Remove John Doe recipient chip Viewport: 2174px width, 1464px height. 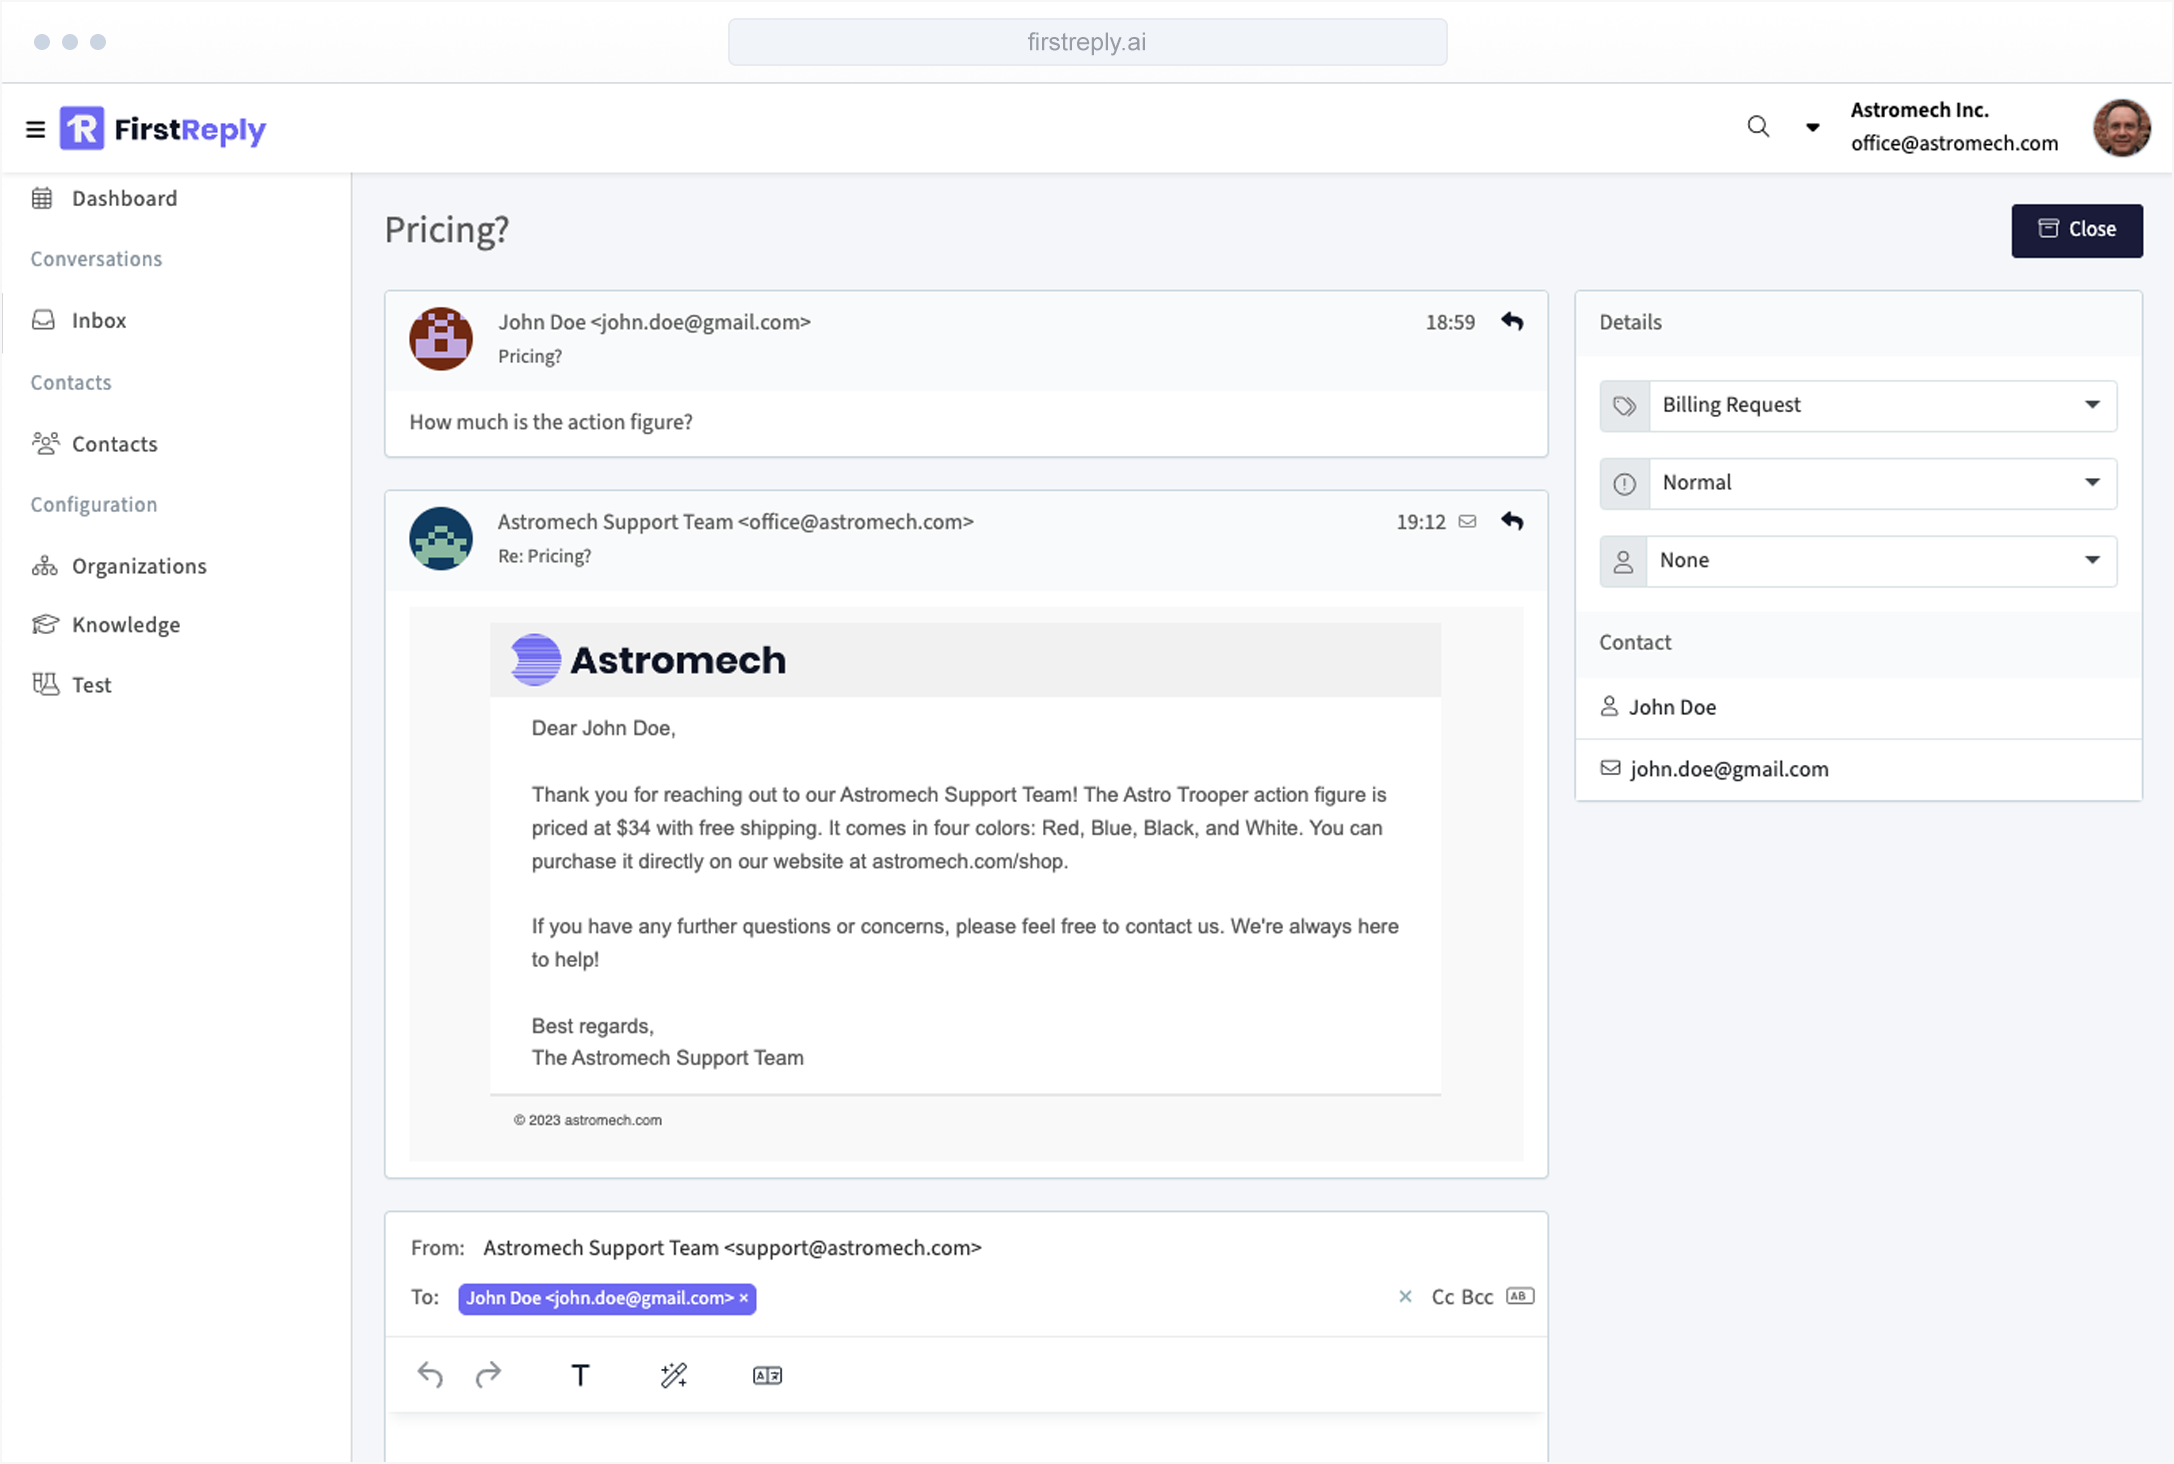(x=744, y=1298)
